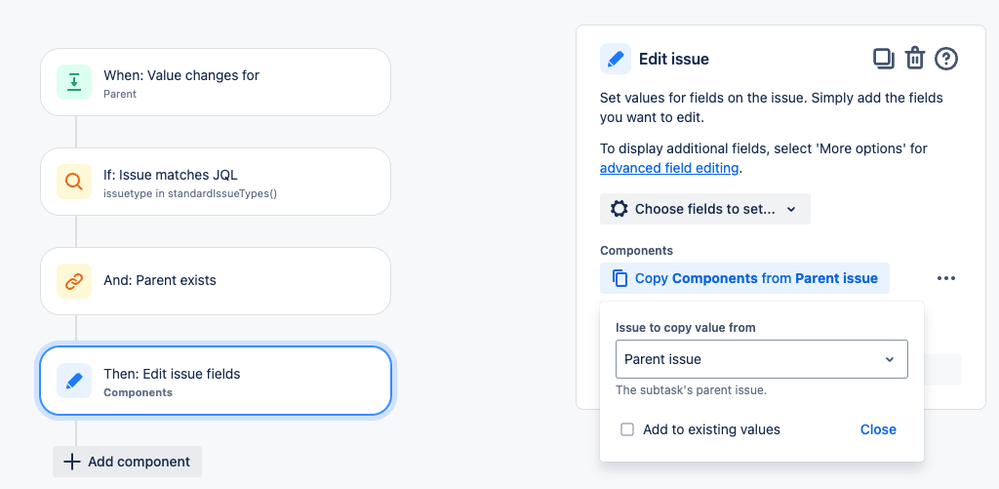The height and width of the screenshot is (489, 999).
Task: Open advanced field editing link
Action: coord(669,168)
